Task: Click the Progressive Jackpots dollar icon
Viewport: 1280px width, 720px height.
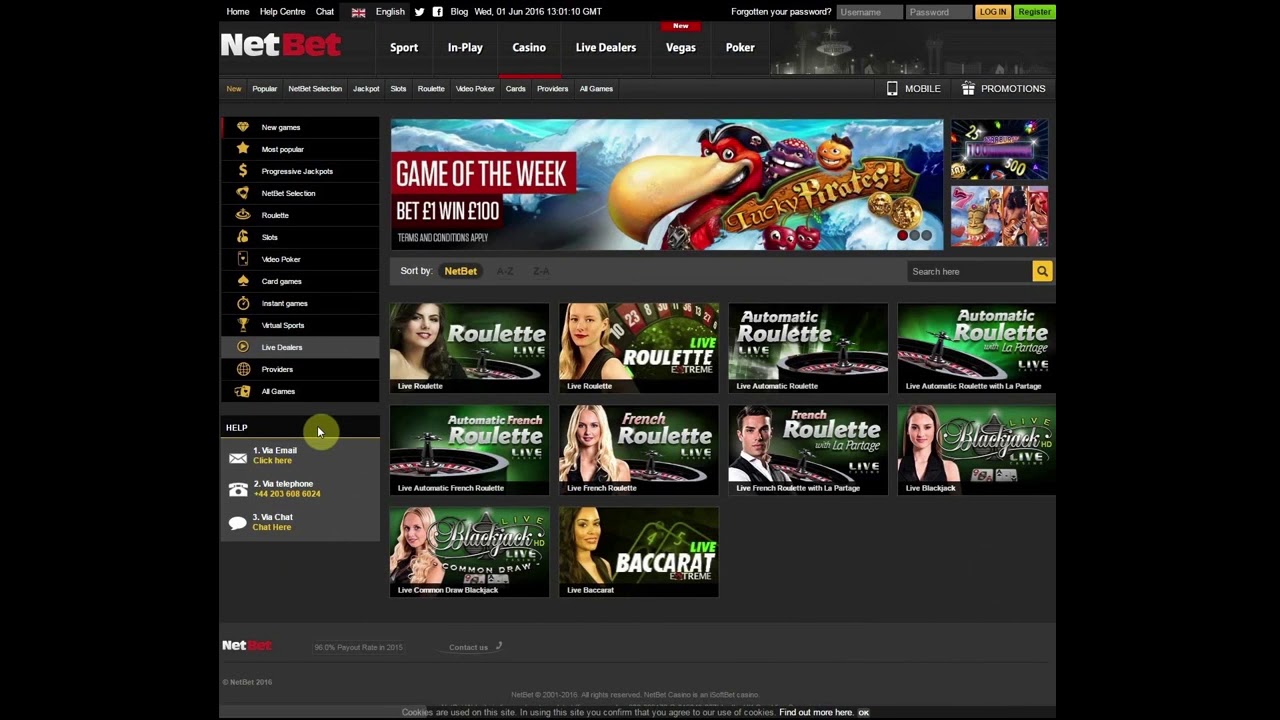Action: pyautogui.click(x=242, y=171)
